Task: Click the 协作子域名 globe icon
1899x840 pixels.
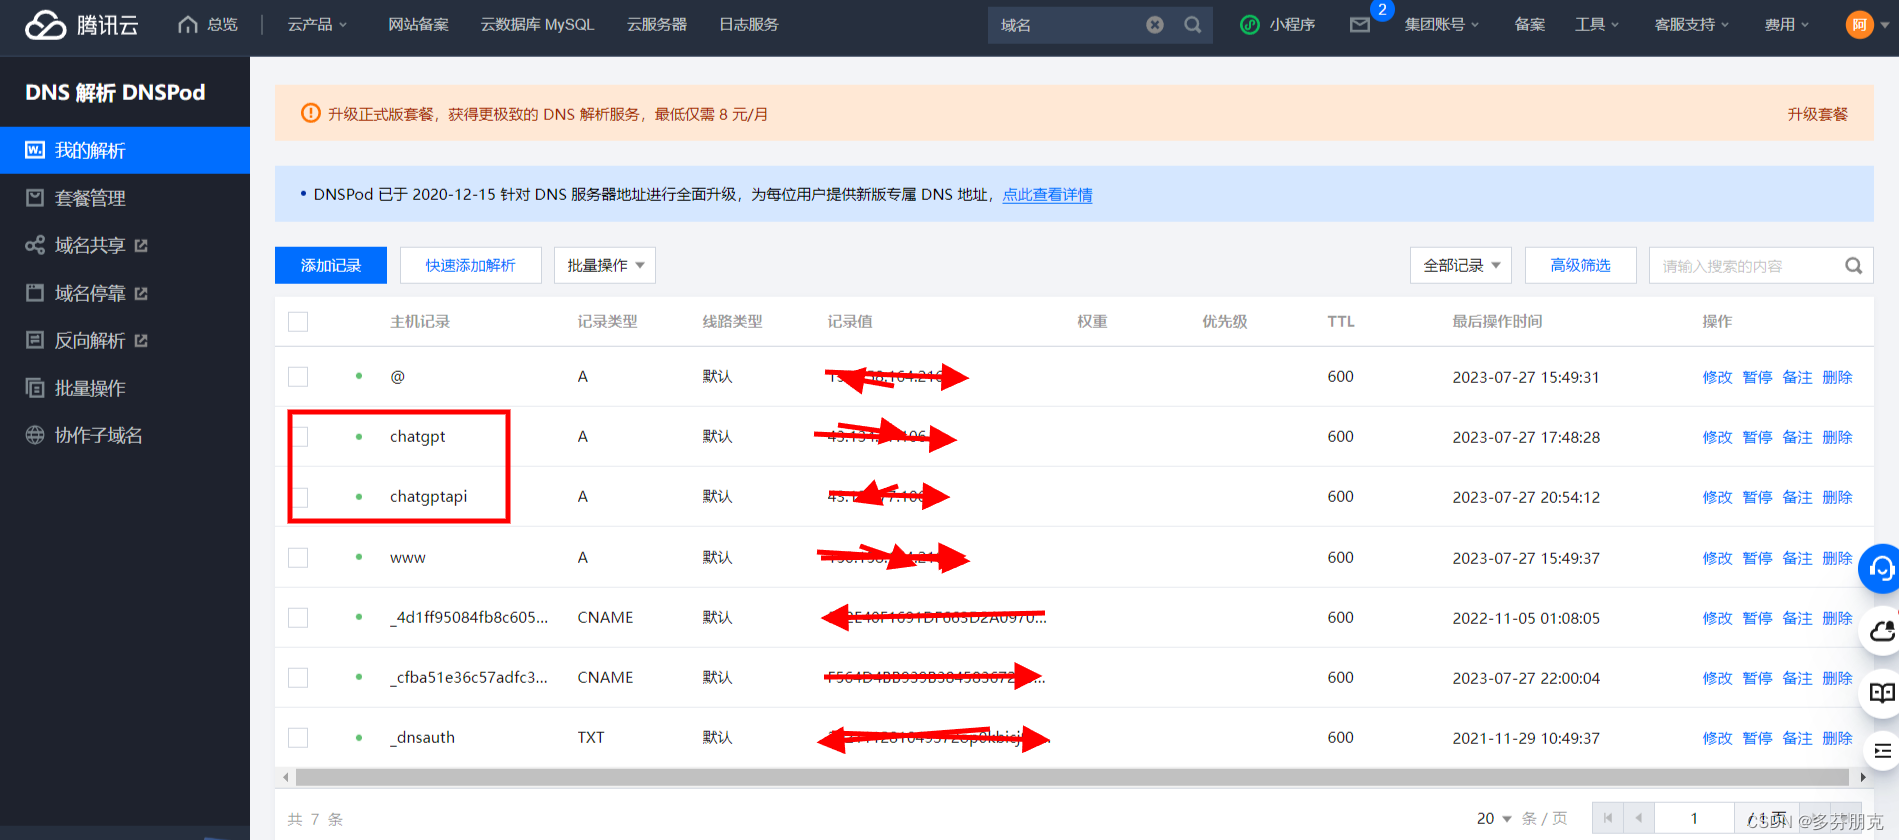Action: click(35, 435)
